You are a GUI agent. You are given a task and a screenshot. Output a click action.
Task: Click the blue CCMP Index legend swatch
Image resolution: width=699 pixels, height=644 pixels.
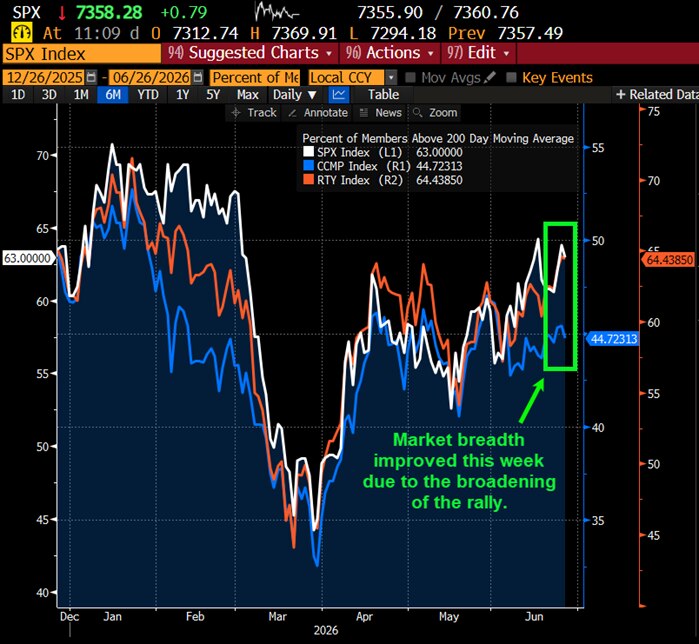point(308,166)
